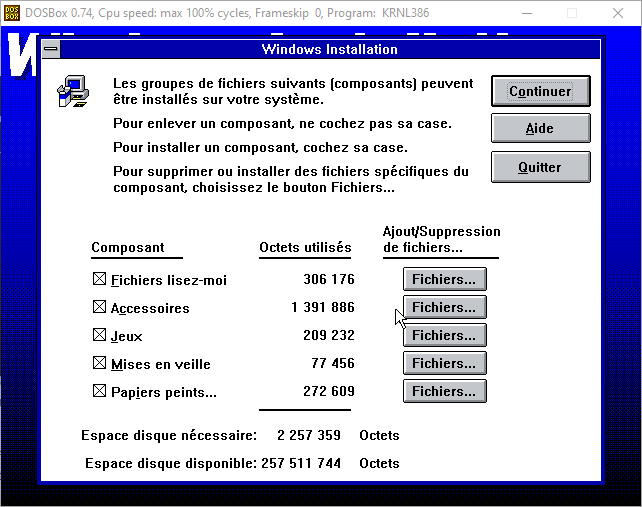Minimize the DOSBox window

pyautogui.click(x=527, y=13)
